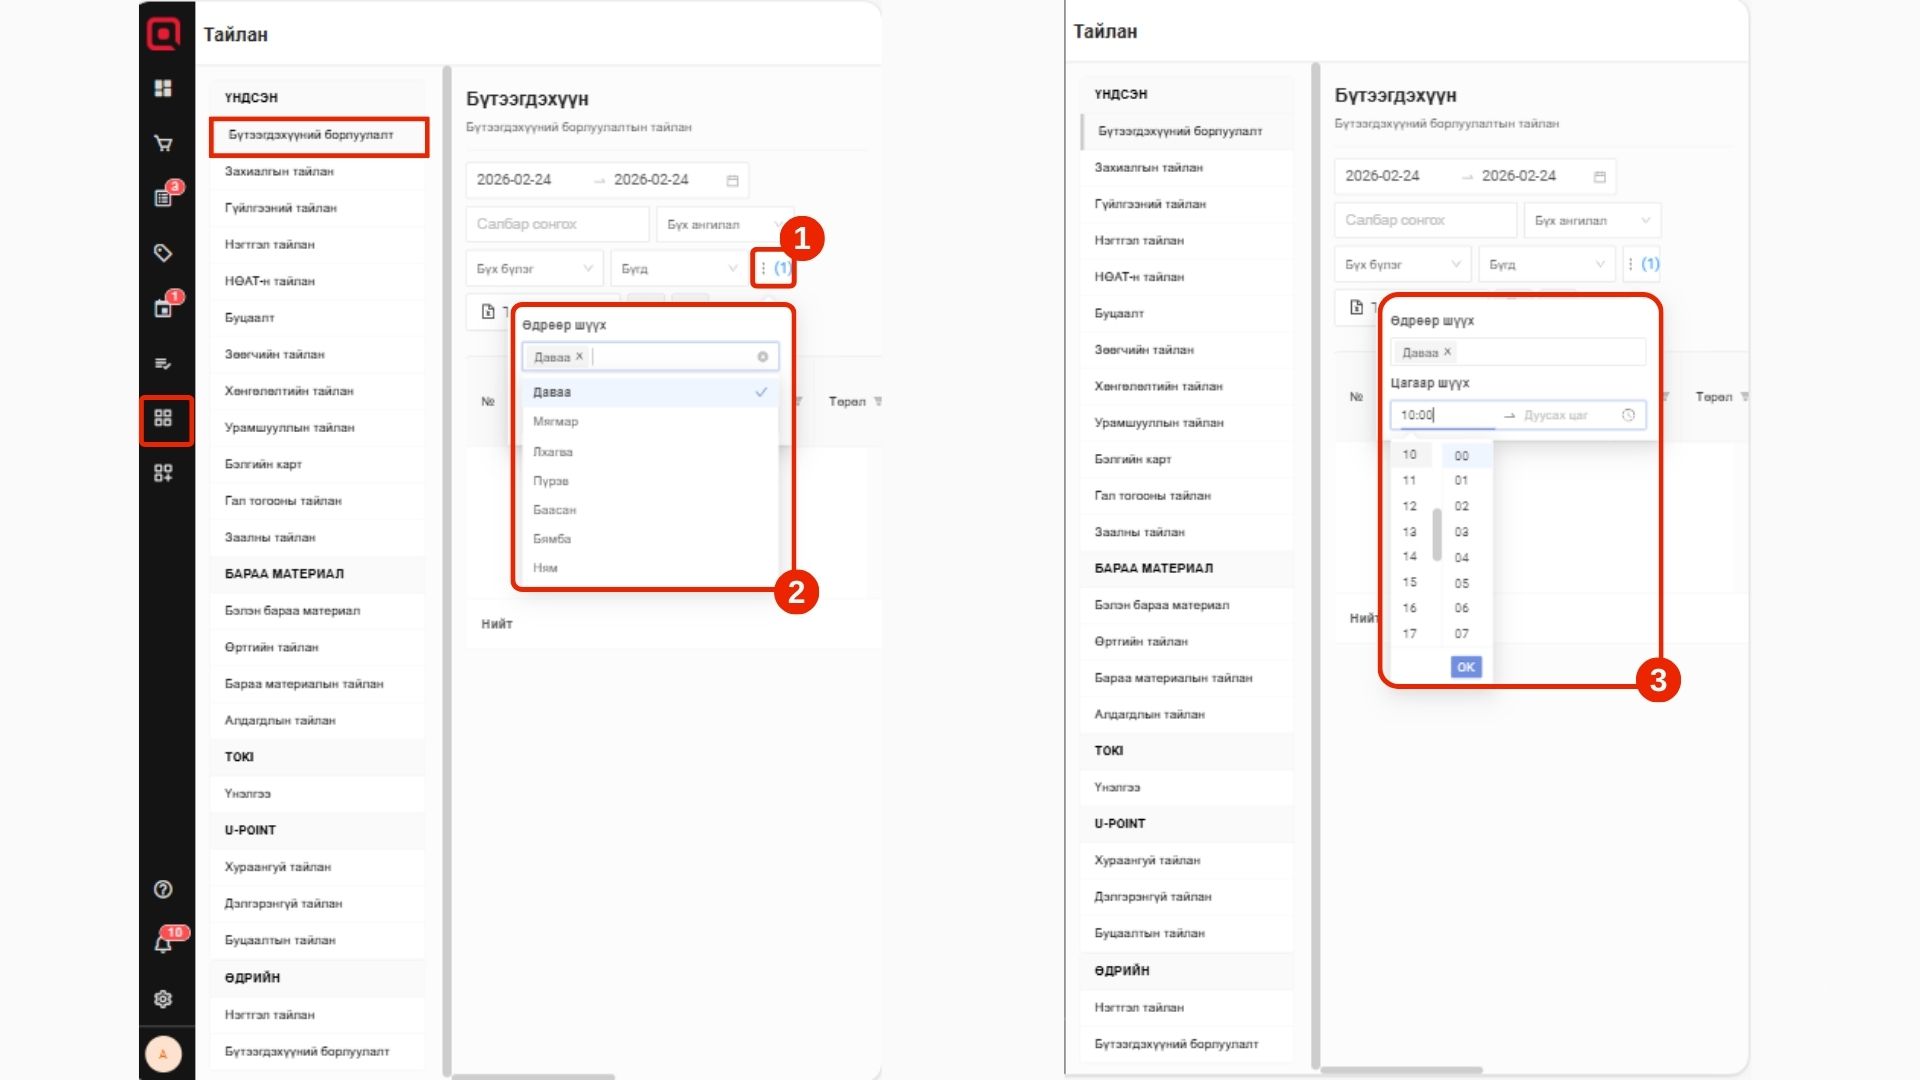Open the Бүгд dropdown in right panel
The image size is (1920, 1080).
pyautogui.click(x=1546, y=264)
